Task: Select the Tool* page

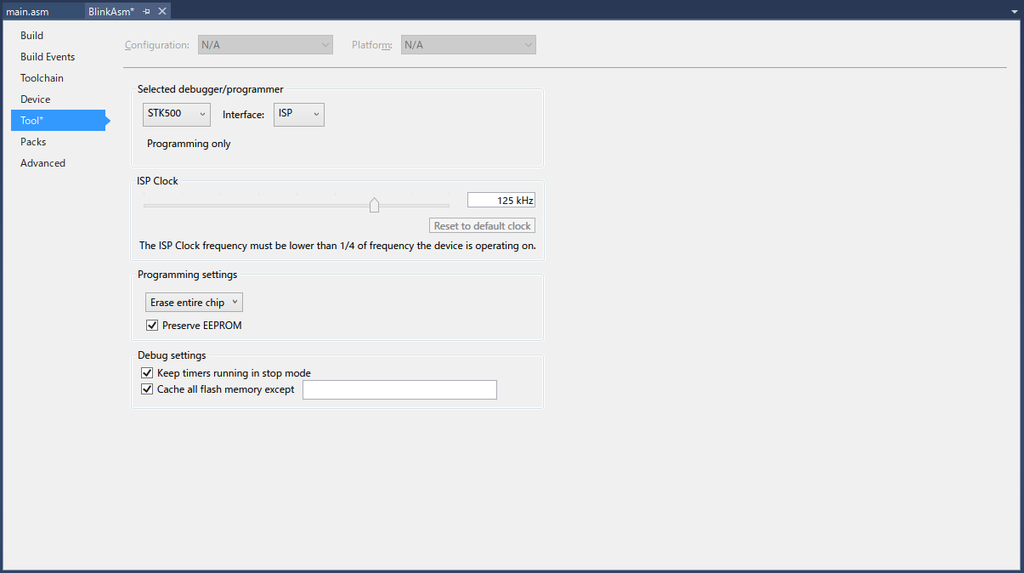Action: click(58, 120)
